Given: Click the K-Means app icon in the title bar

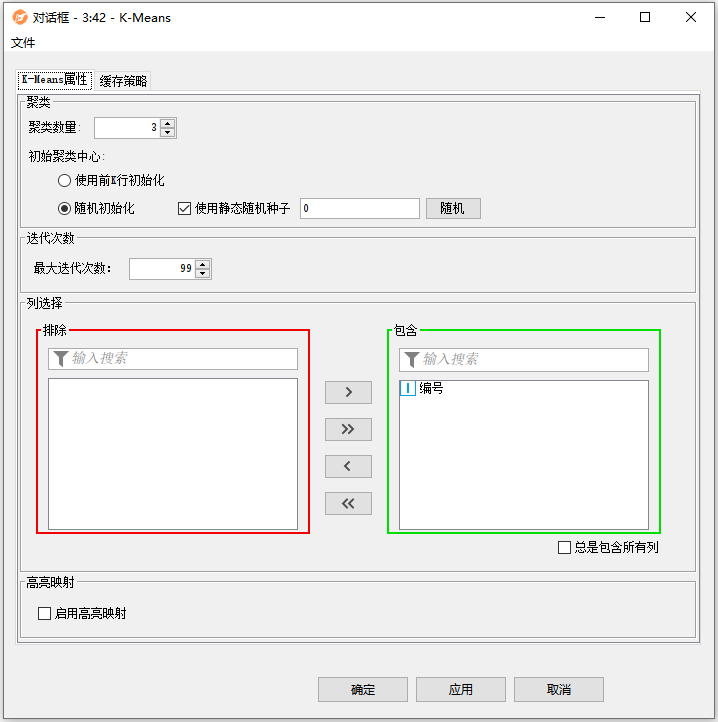Looking at the screenshot, I should pos(19,17).
